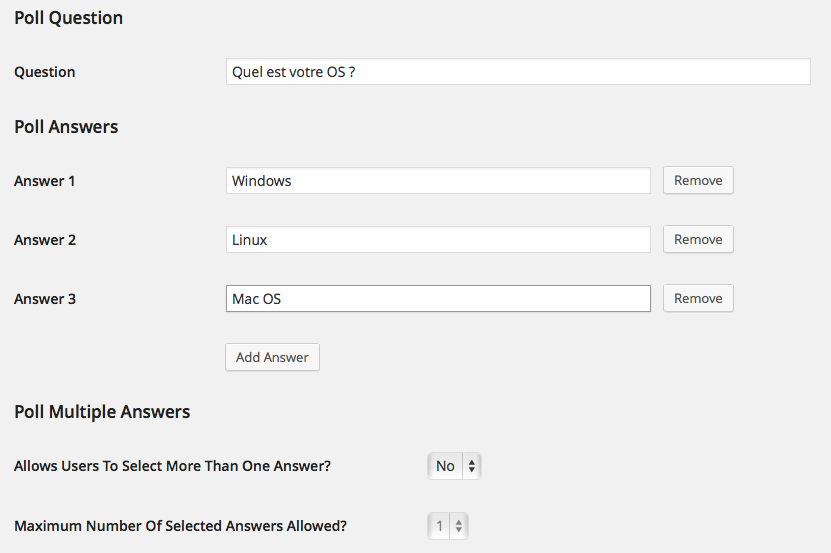Viewport: 831px width, 553px height.
Task: Click the Answer 1 field containing Windows
Action: [438, 181]
